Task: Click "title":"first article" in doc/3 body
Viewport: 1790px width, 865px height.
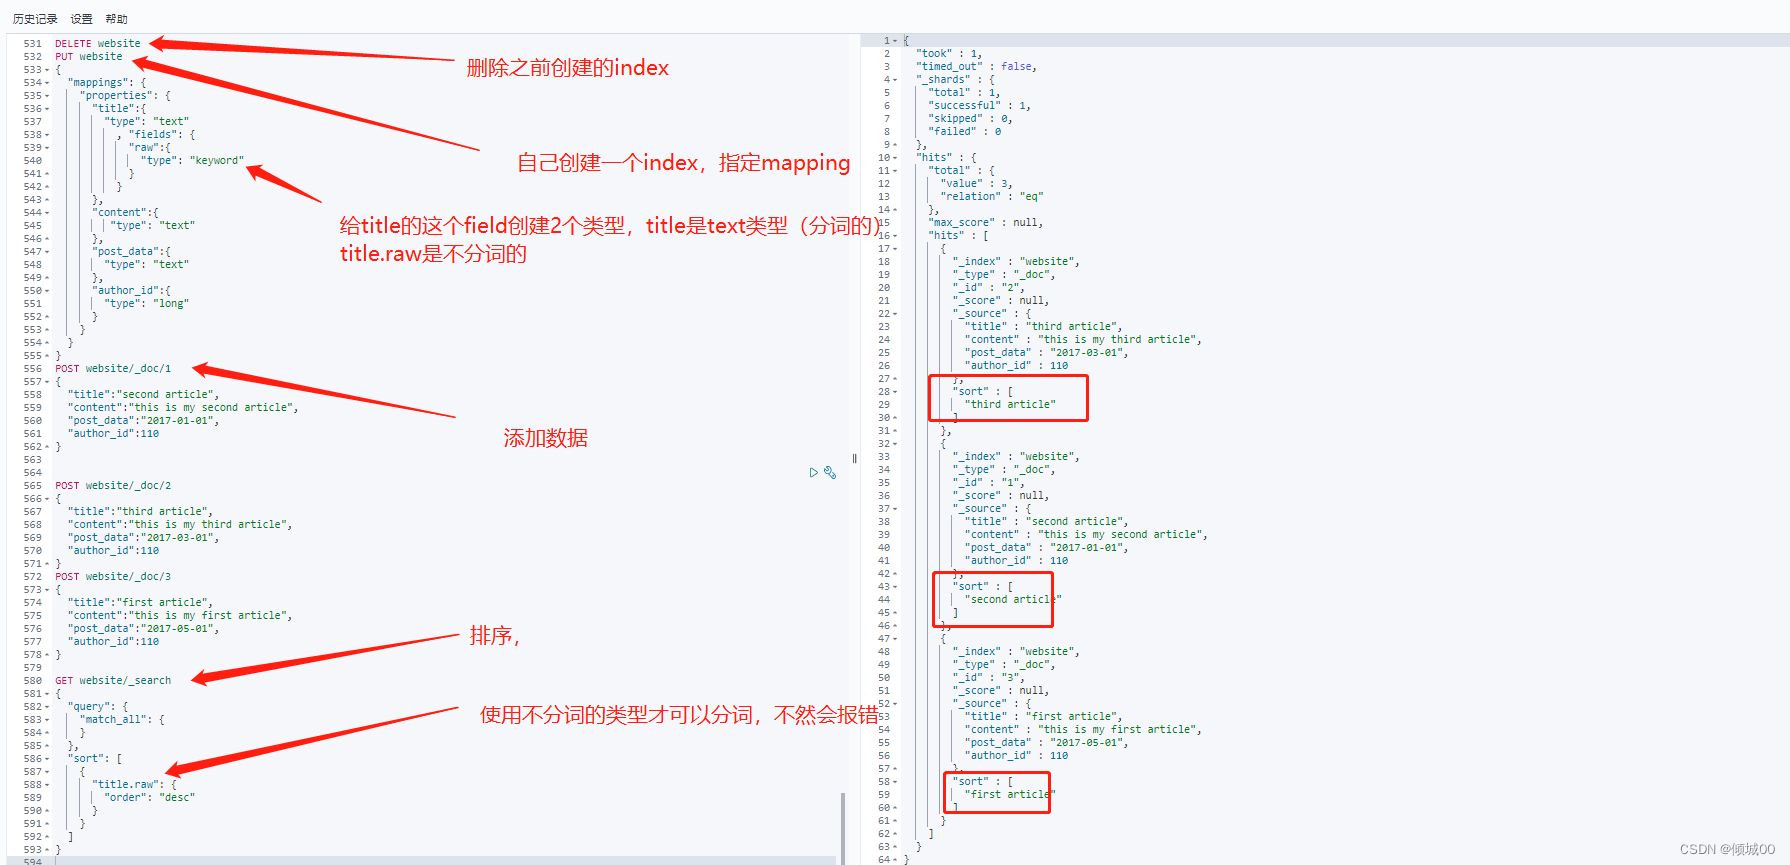Action: click(x=140, y=603)
